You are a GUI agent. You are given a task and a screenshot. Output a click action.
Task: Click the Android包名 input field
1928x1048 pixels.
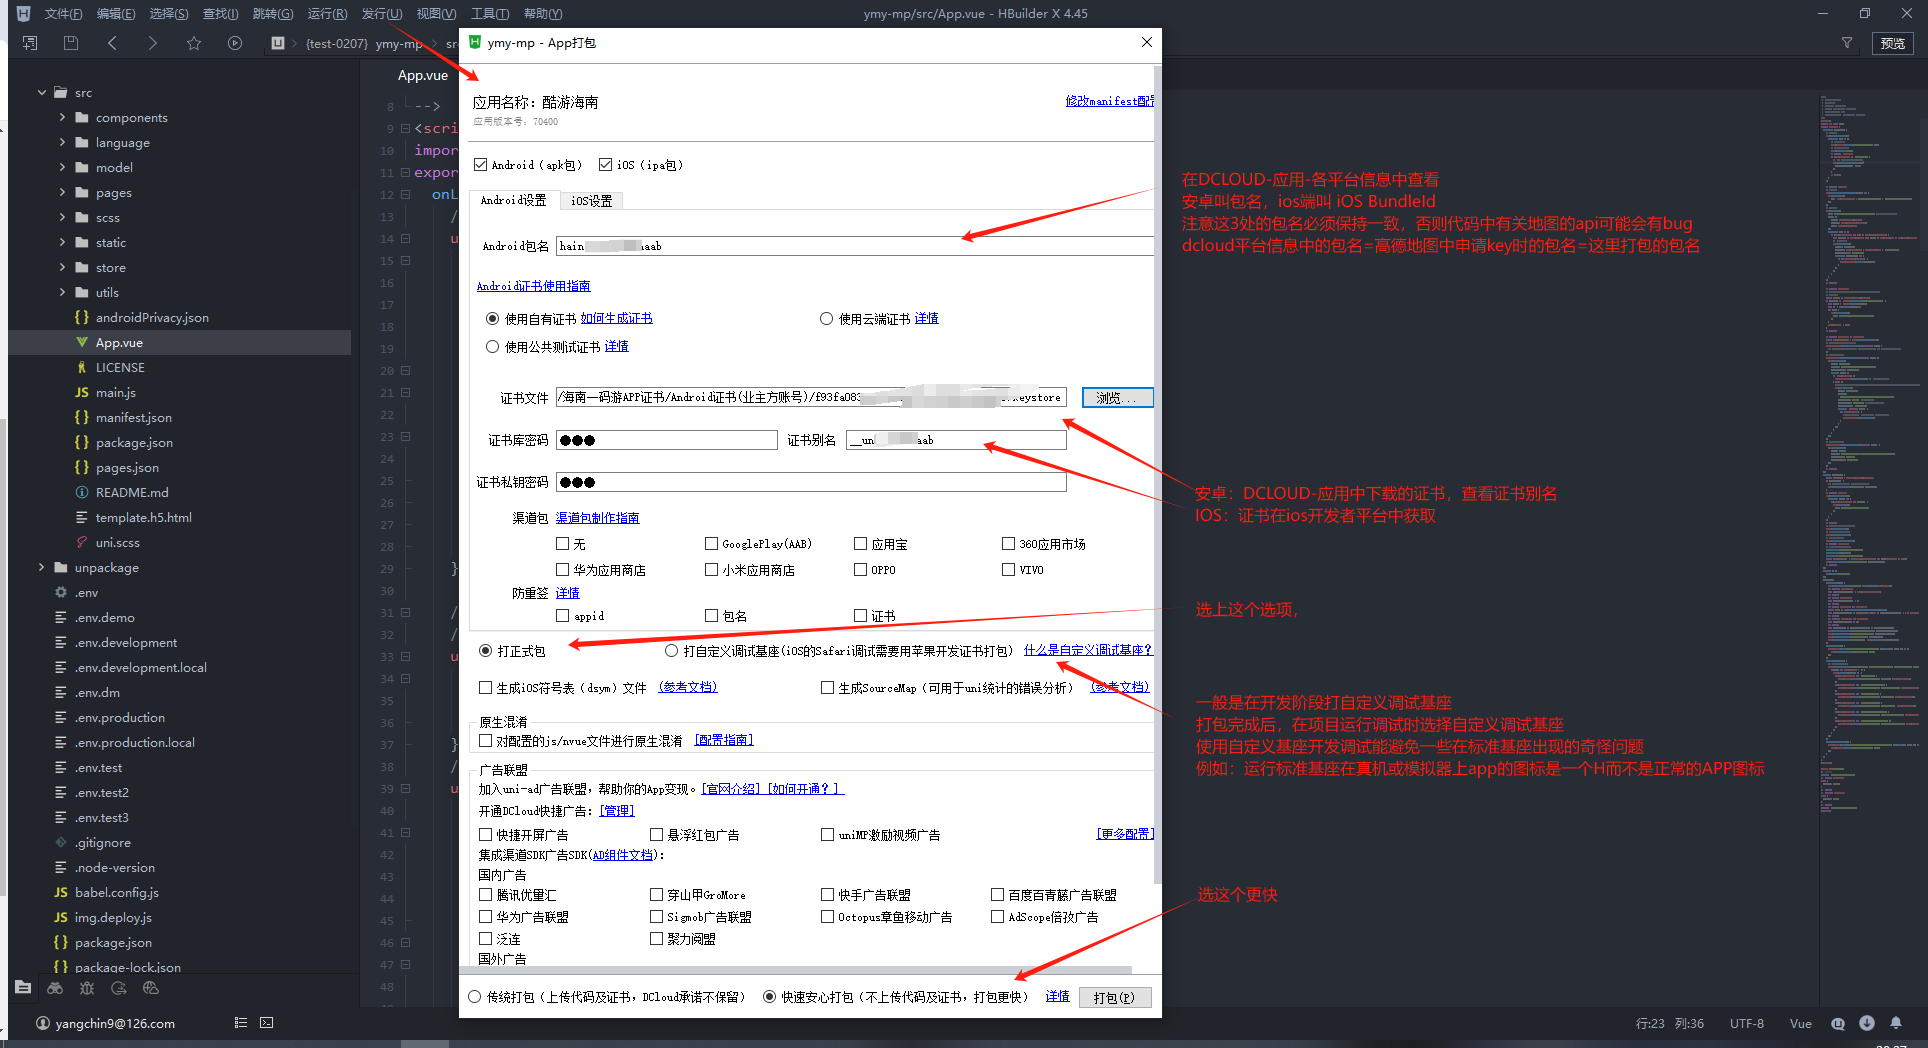coord(855,246)
